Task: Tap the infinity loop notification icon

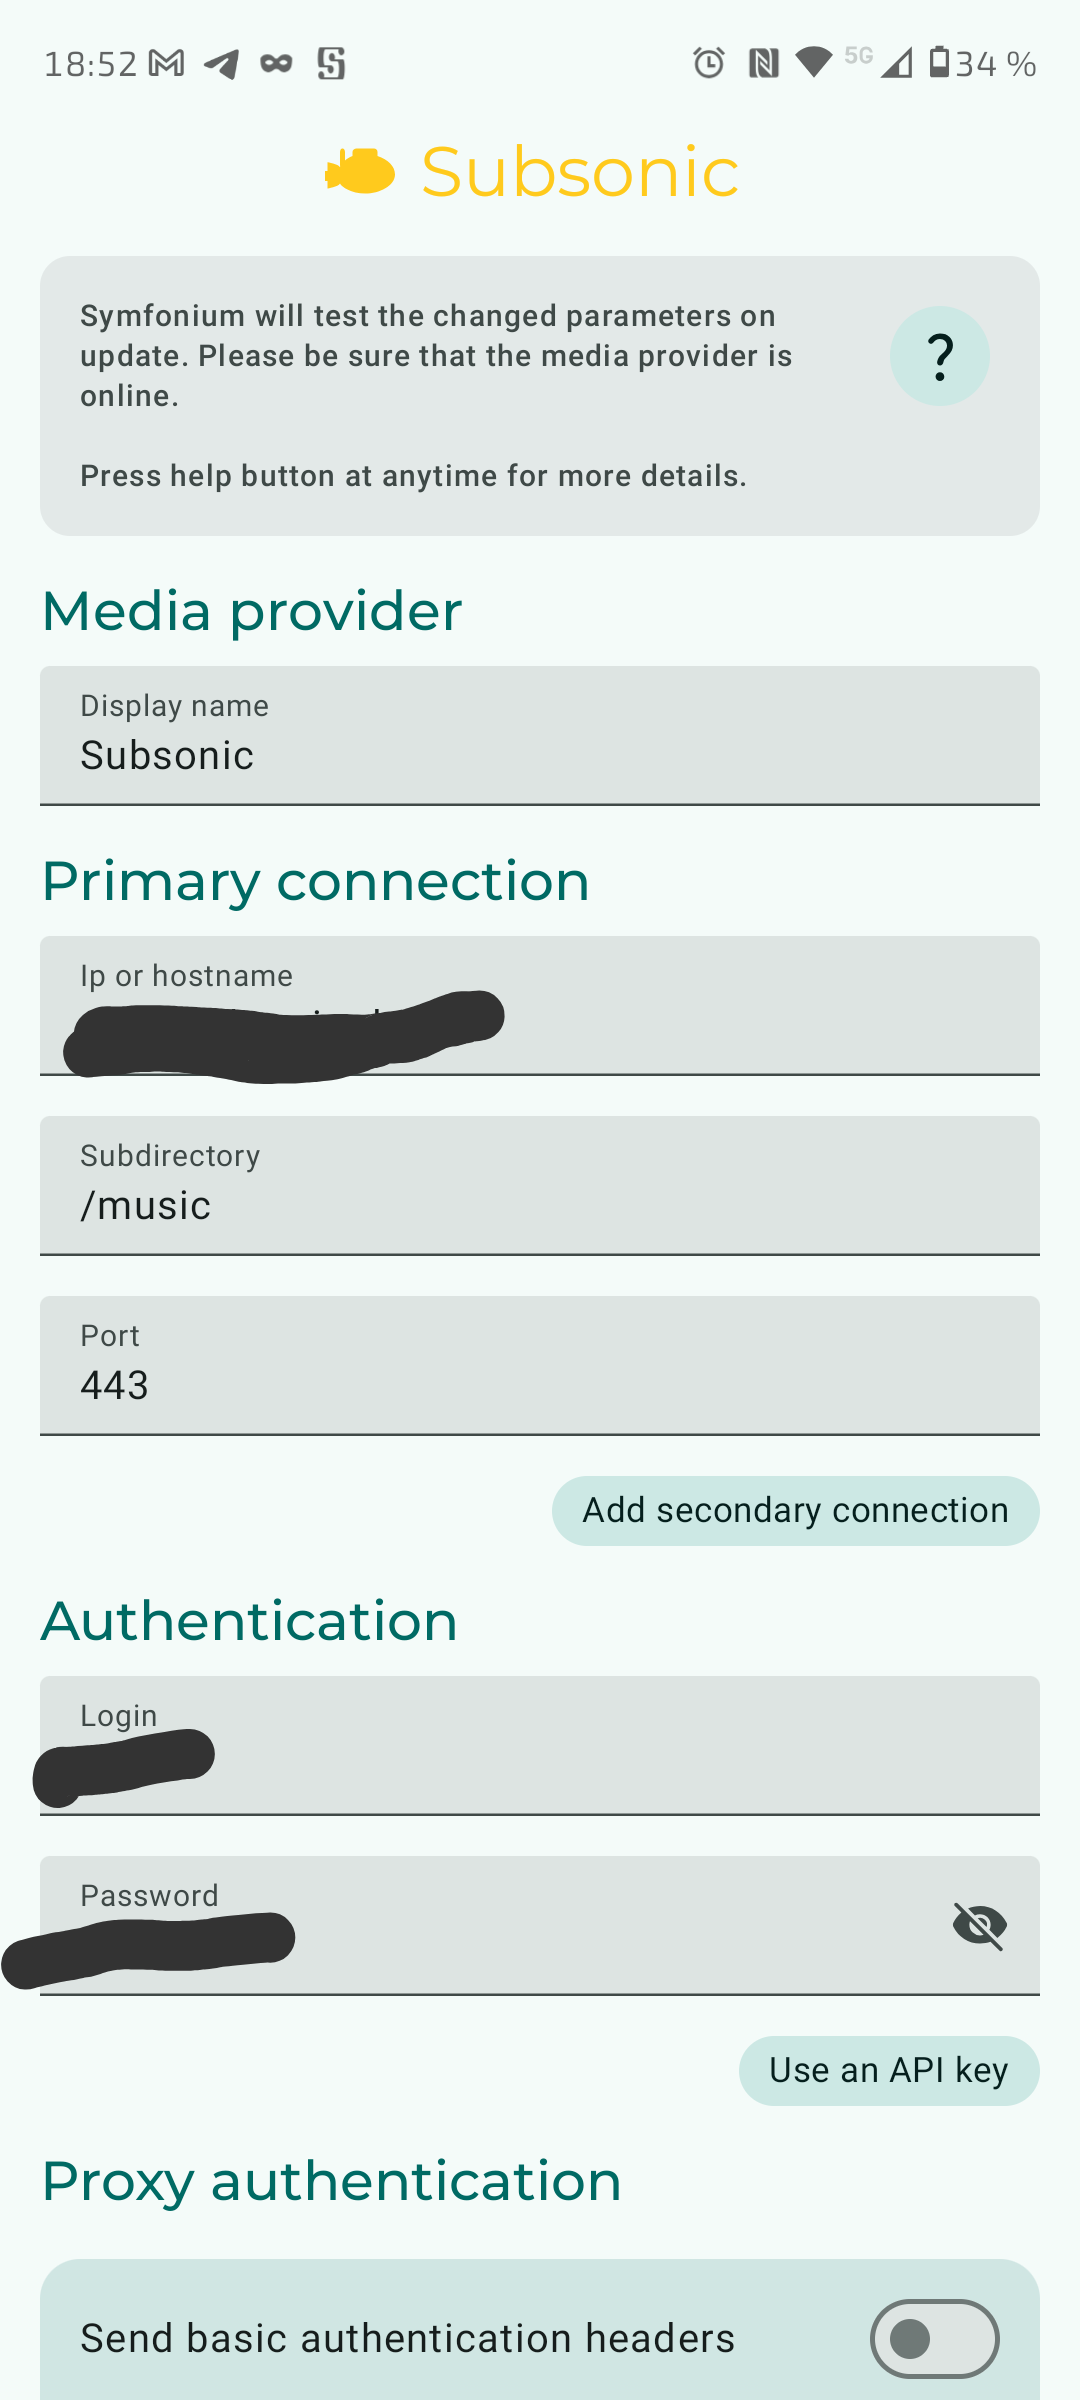Action: click(x=276, y=64)
